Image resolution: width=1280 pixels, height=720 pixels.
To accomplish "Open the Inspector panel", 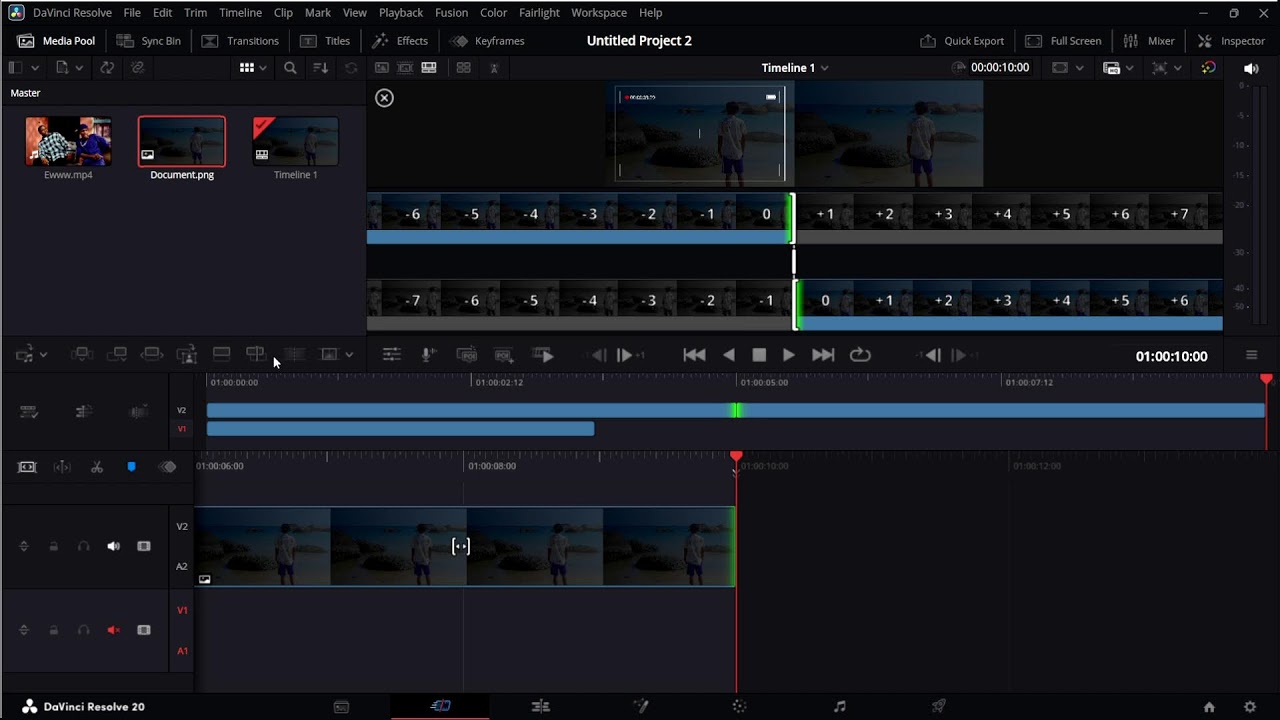I will [x=1232, y=41].
